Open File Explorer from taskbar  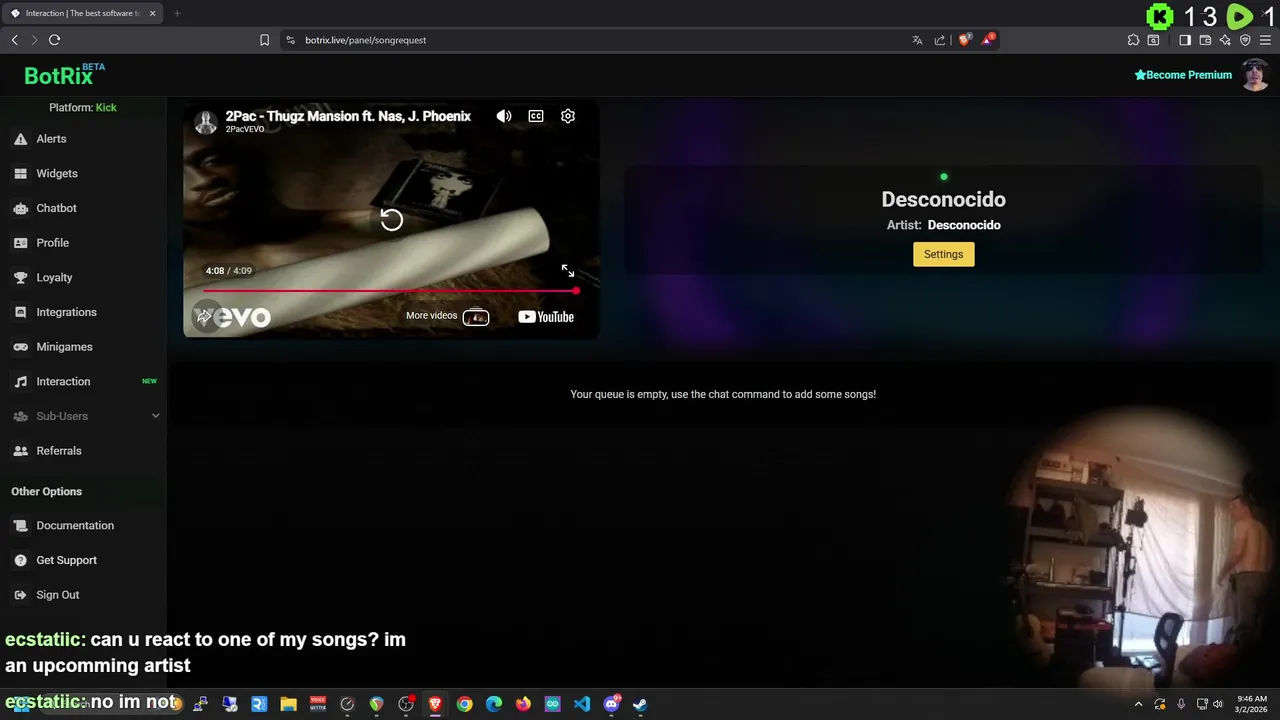(288, 704)
